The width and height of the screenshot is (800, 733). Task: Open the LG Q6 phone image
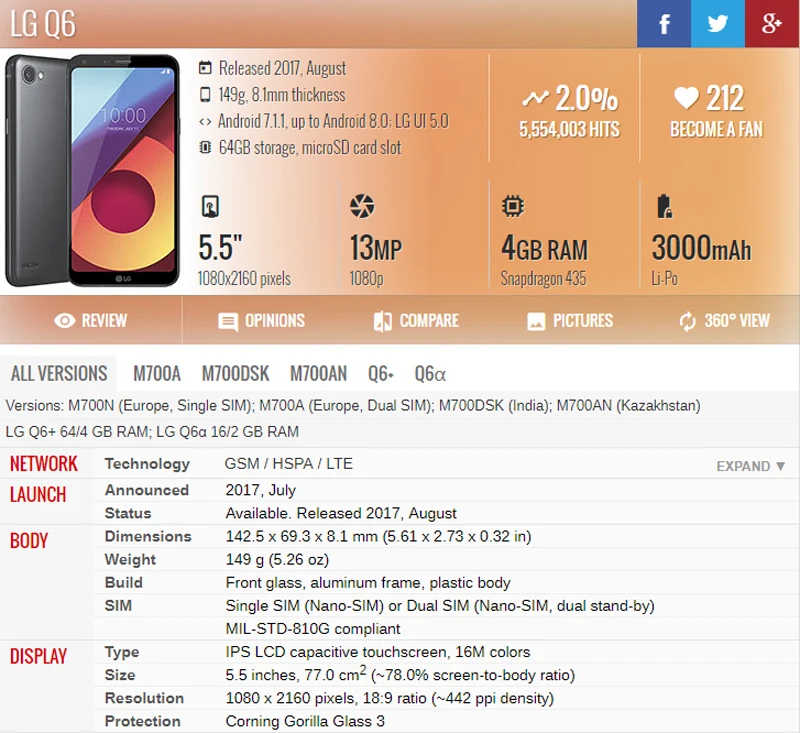coord(92,170)
